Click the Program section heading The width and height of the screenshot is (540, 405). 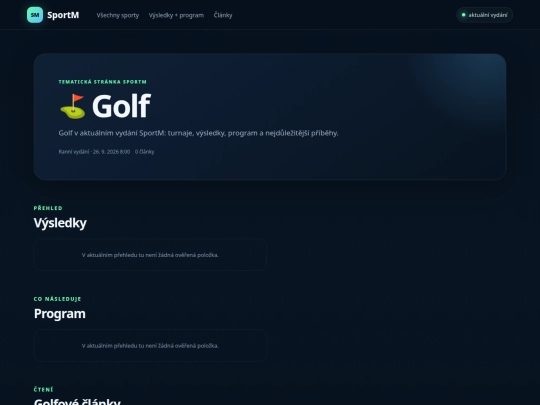click(x=60, y=314)
